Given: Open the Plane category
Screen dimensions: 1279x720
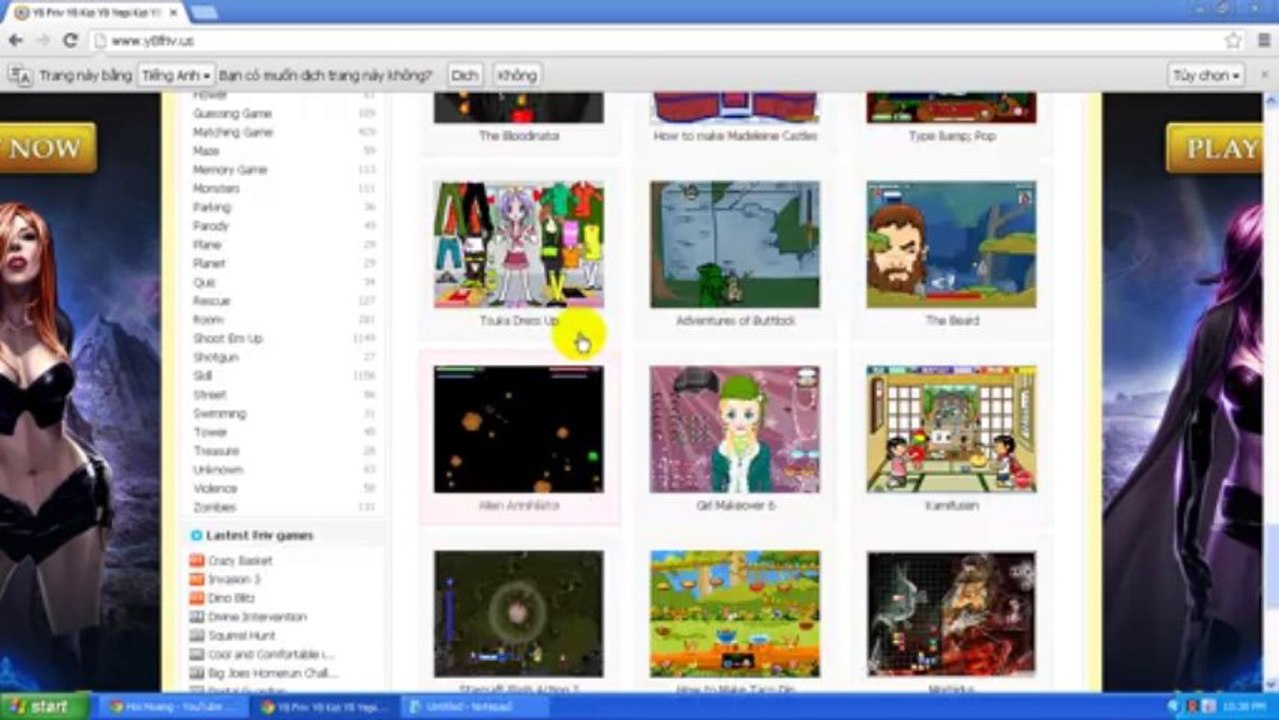Looking at the screenshot, I should 207,245.
